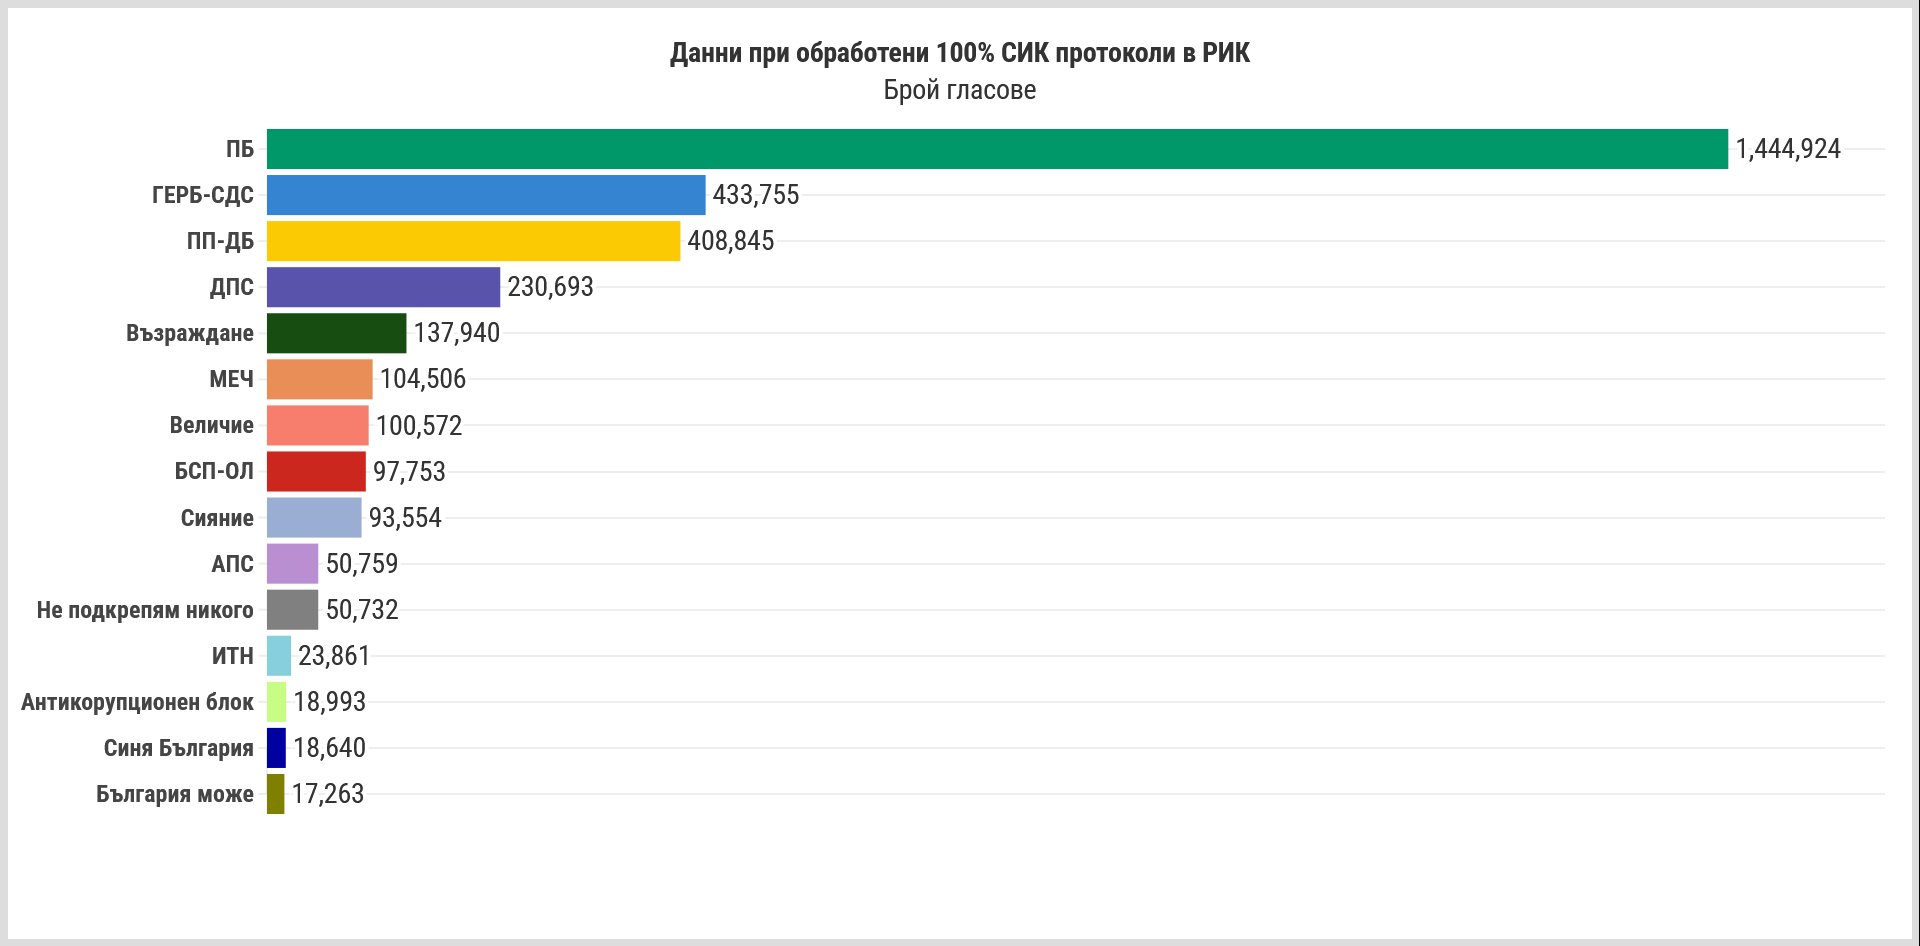The image size is (1920, 946).
Task: Select the cyan ИТН bar
Action: pyautogui.click(x=279, y=656)
